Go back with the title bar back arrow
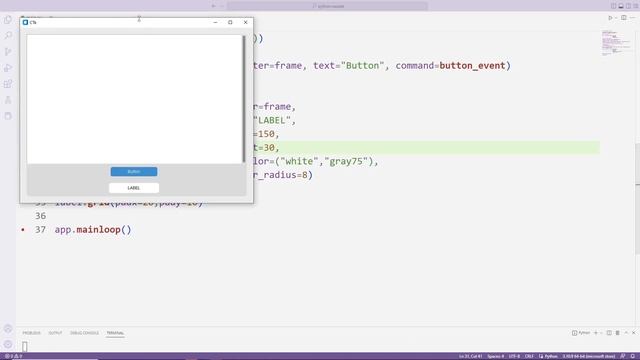 click(213, 6)
